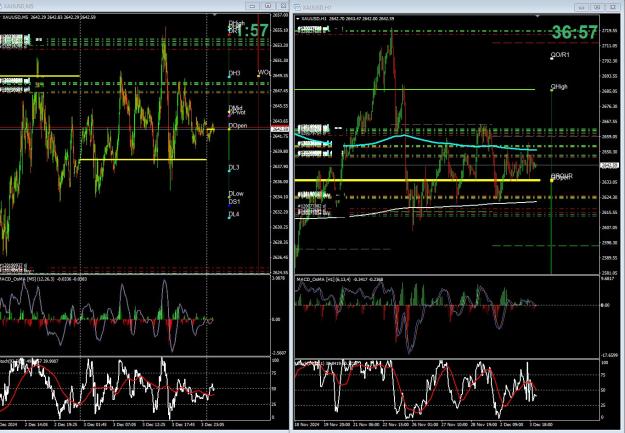Image resolution: width=625 pixels, height=433 pixels.
Task: Close the XAUUSD M5 chart window
Action: click(x=283, y=6)
